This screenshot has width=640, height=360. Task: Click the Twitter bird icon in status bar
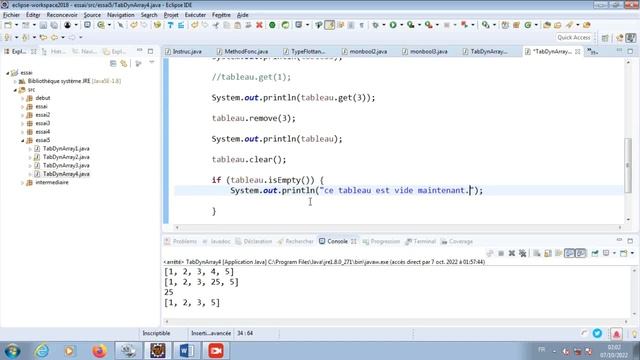(597, 333)
